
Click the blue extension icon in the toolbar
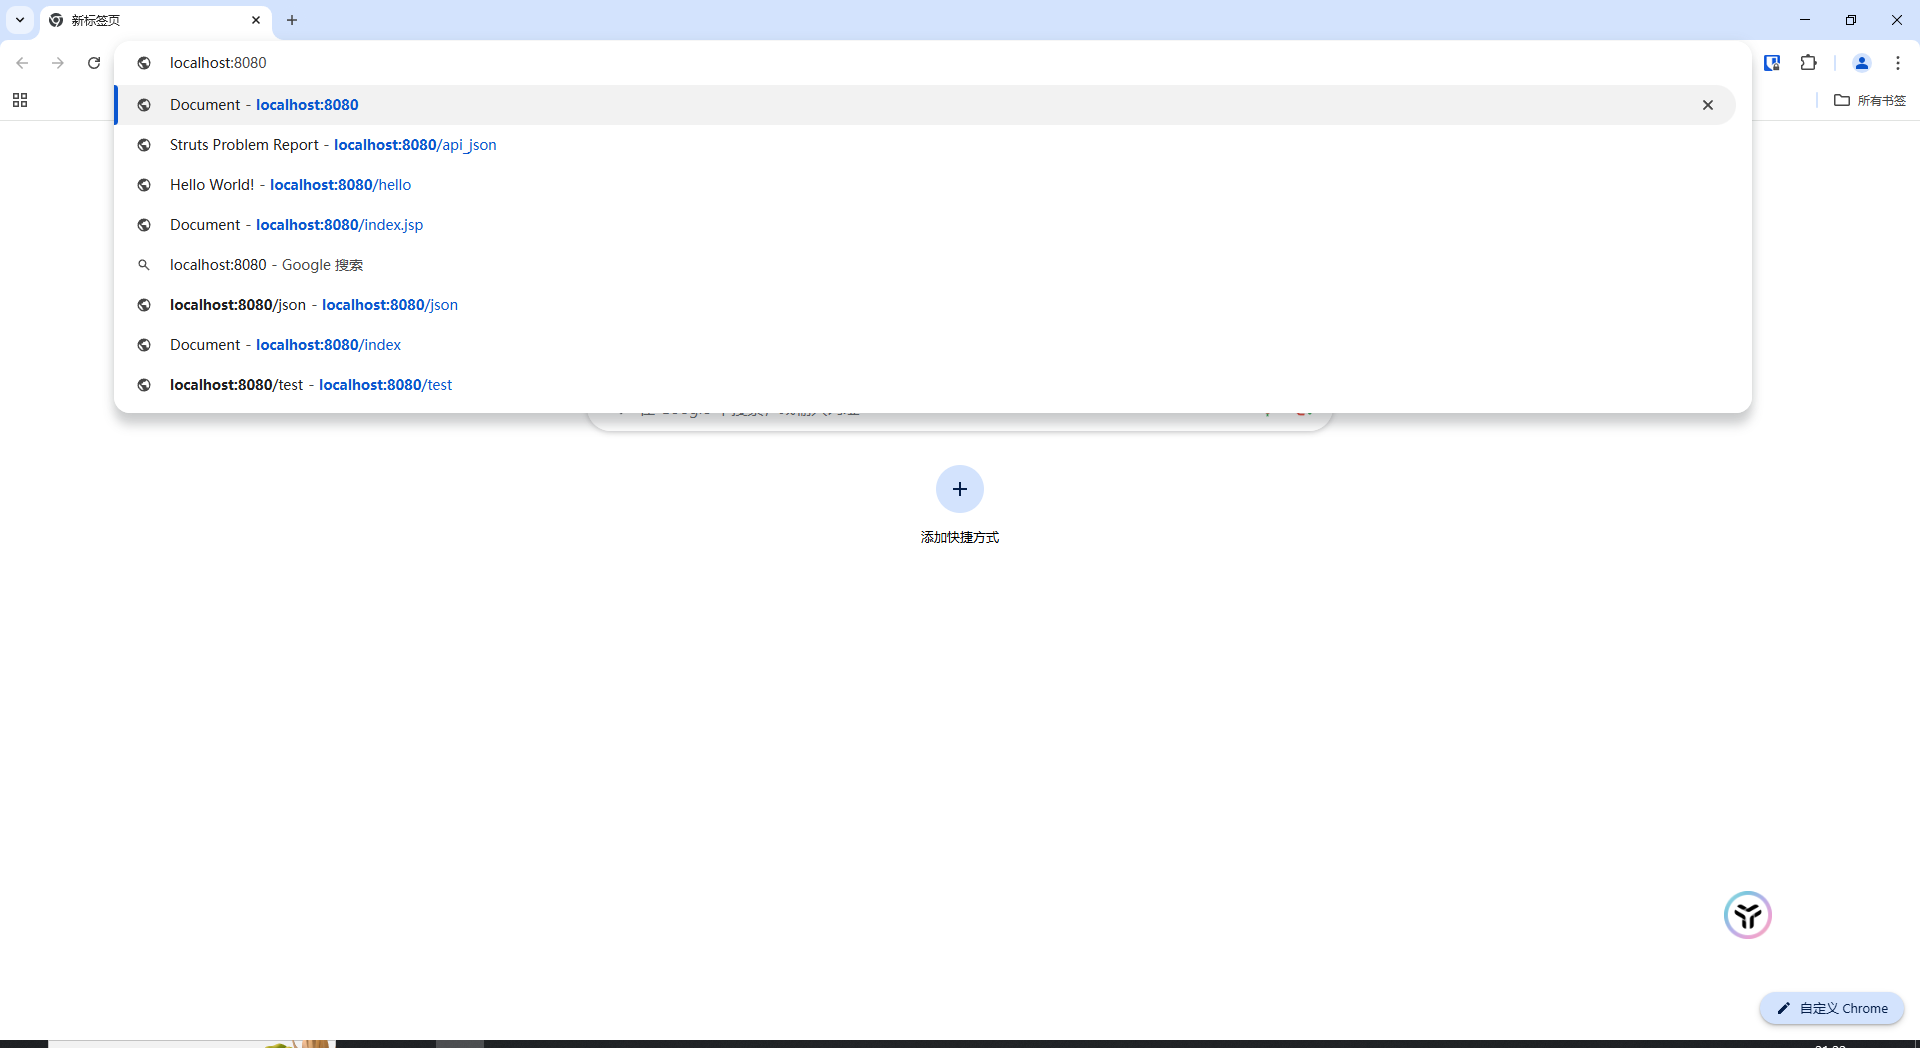pos(1772,63)
